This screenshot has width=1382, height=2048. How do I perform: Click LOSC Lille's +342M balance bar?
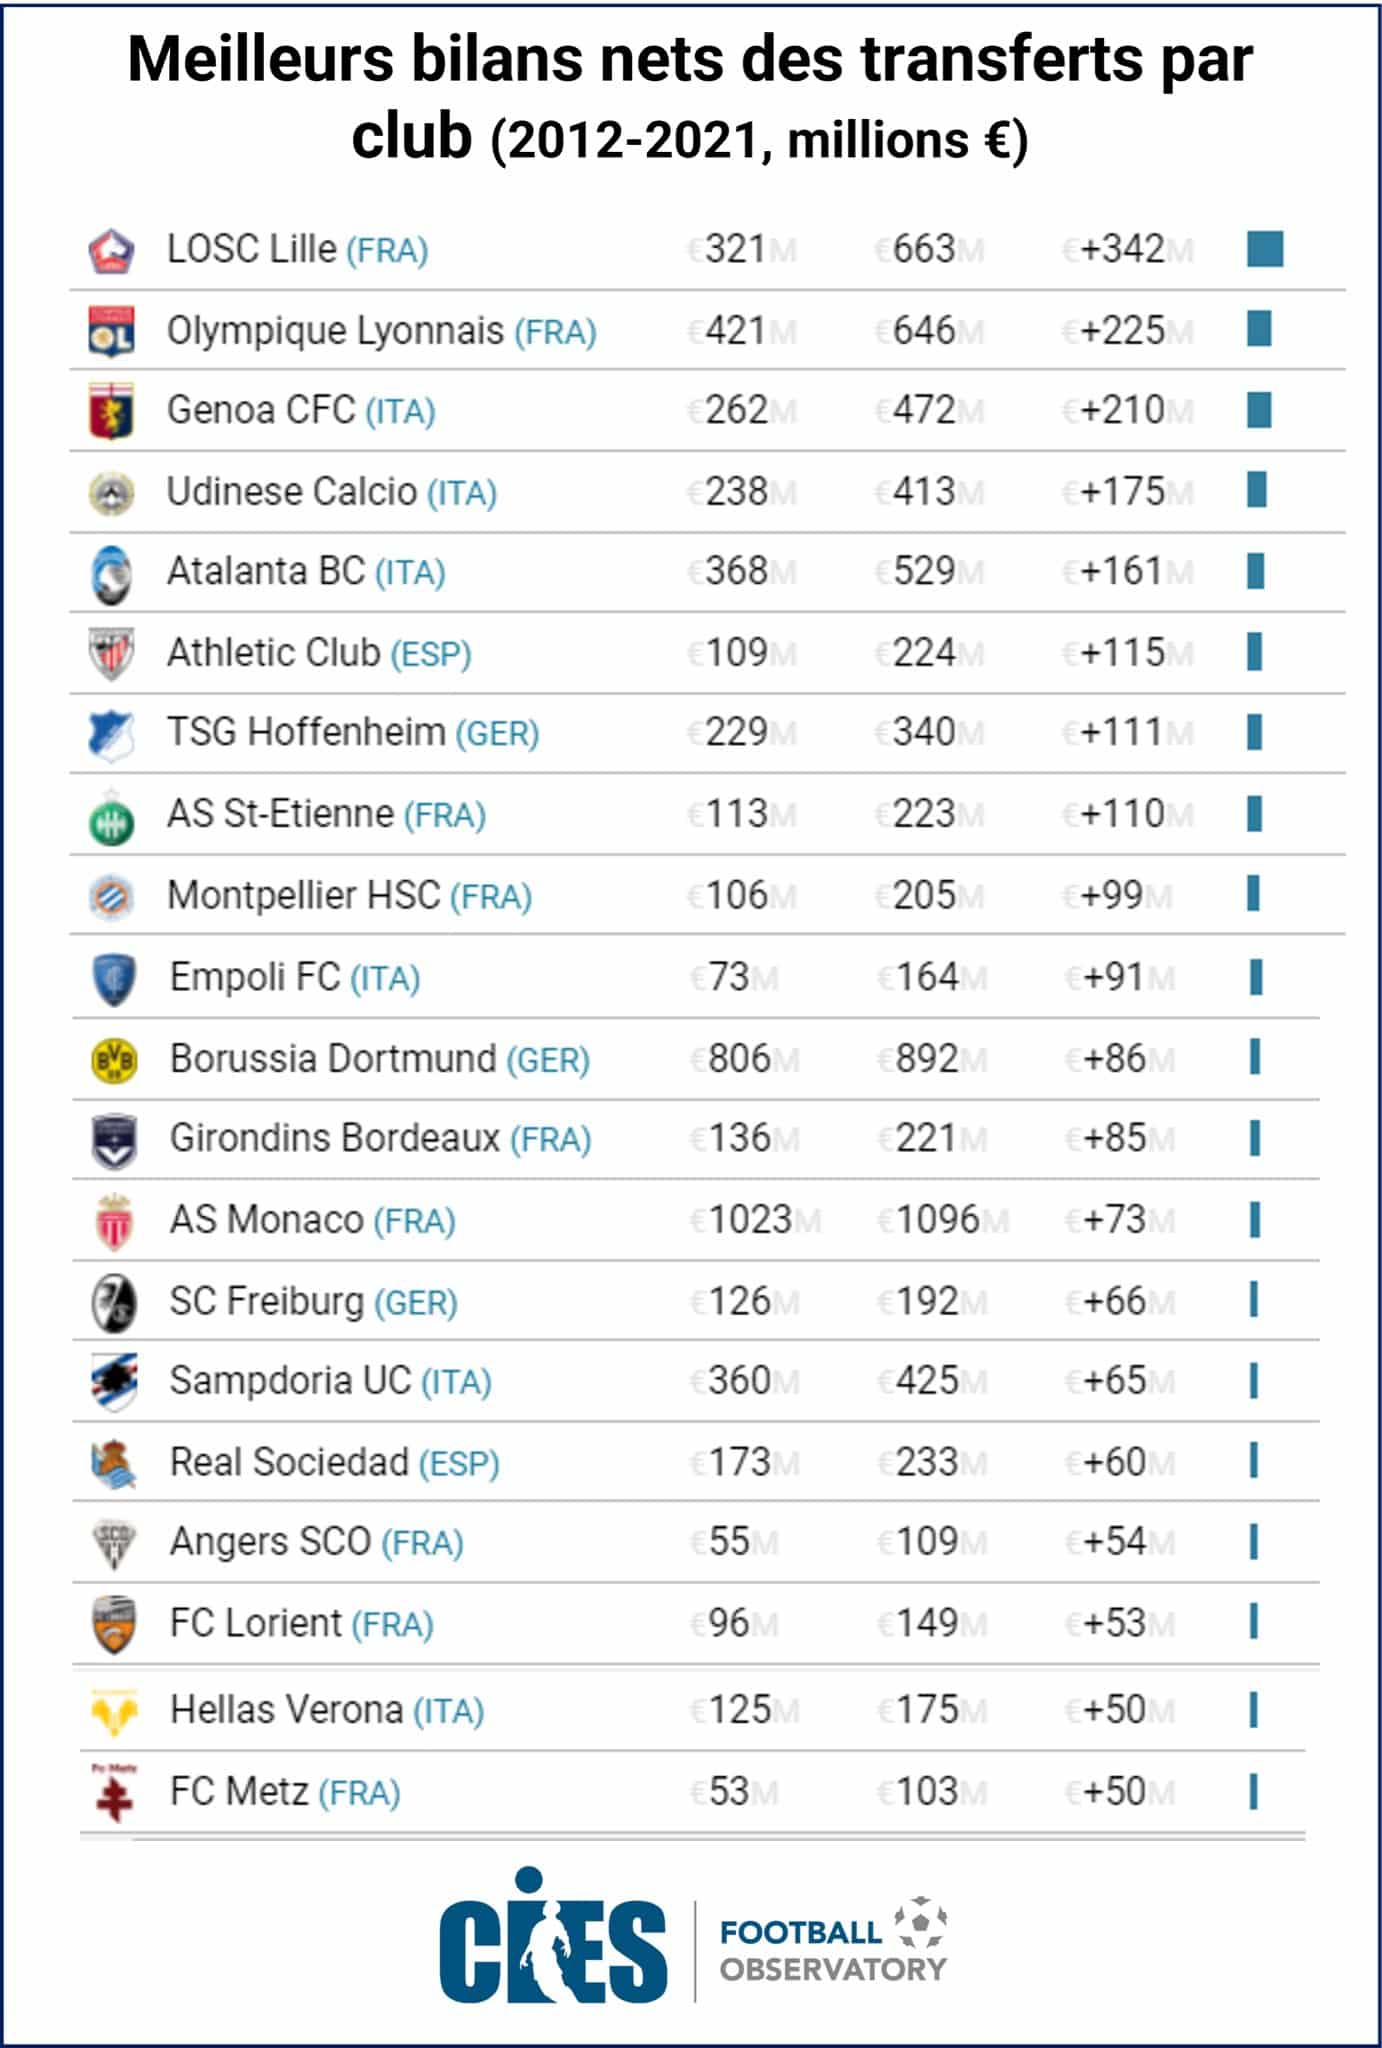pos(1265,249)
